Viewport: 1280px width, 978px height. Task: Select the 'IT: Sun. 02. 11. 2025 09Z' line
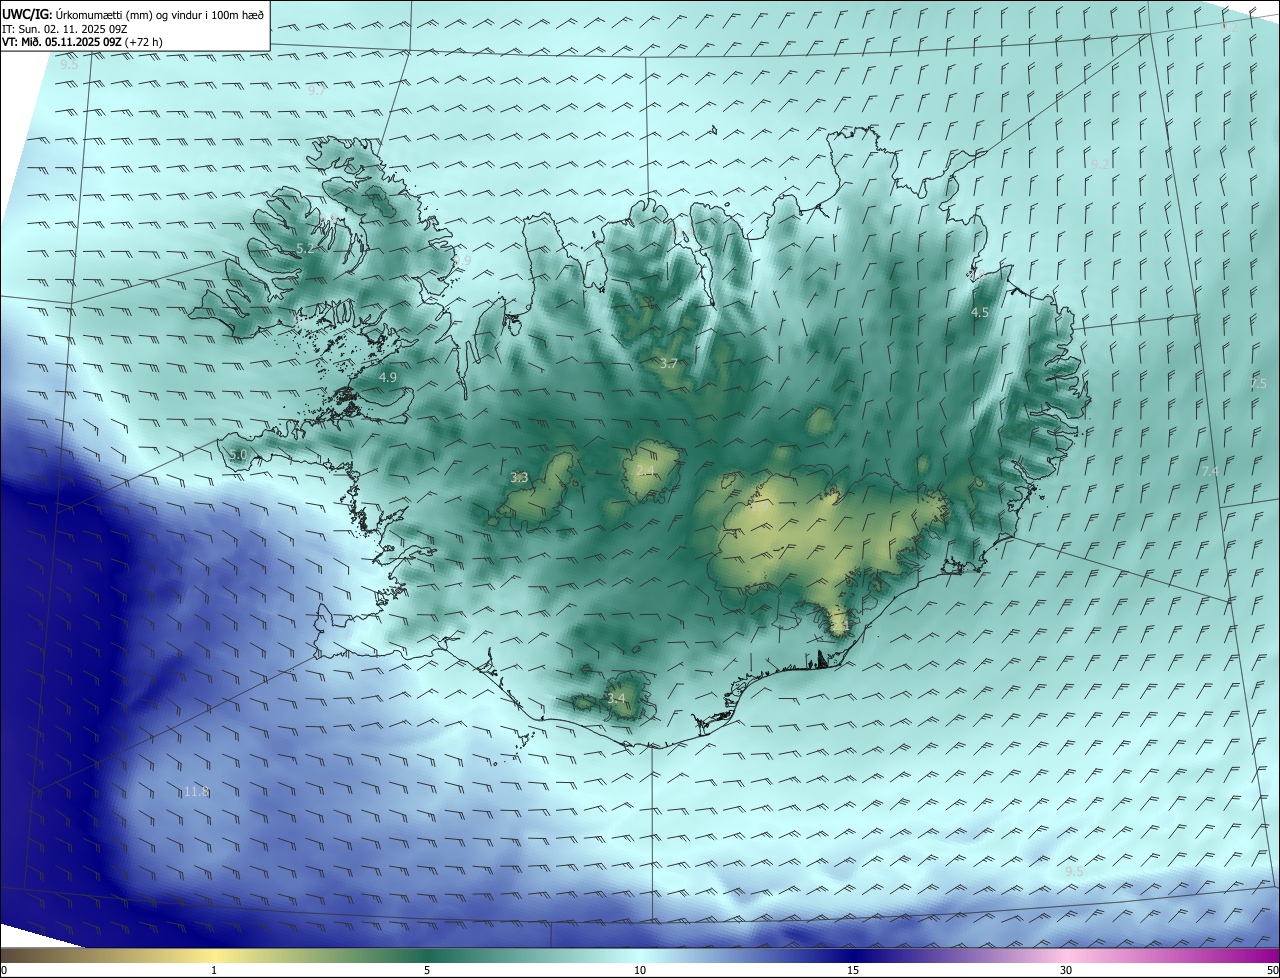(64, 28)
